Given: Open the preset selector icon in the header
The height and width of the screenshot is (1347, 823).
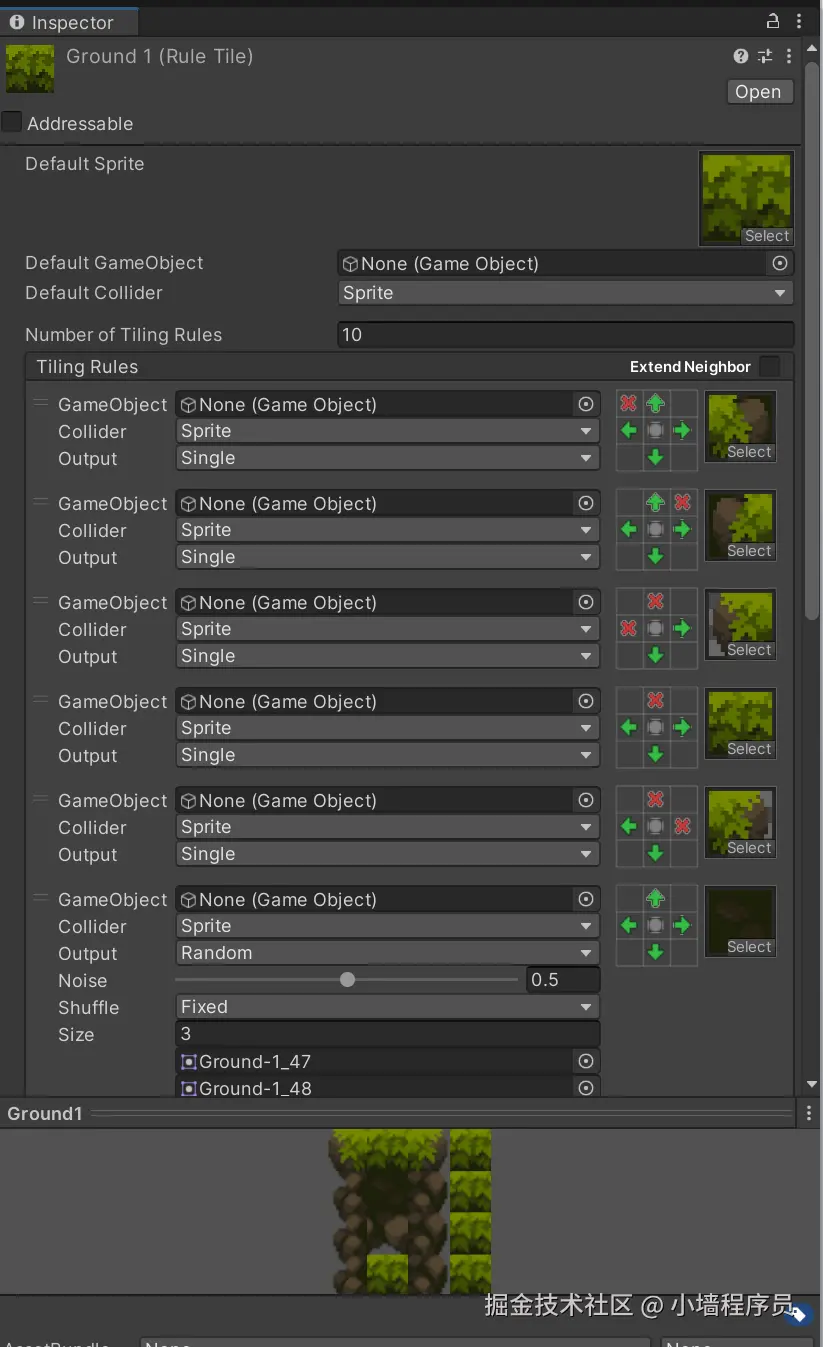Looking at the screenshot, I should click(765, 57).
